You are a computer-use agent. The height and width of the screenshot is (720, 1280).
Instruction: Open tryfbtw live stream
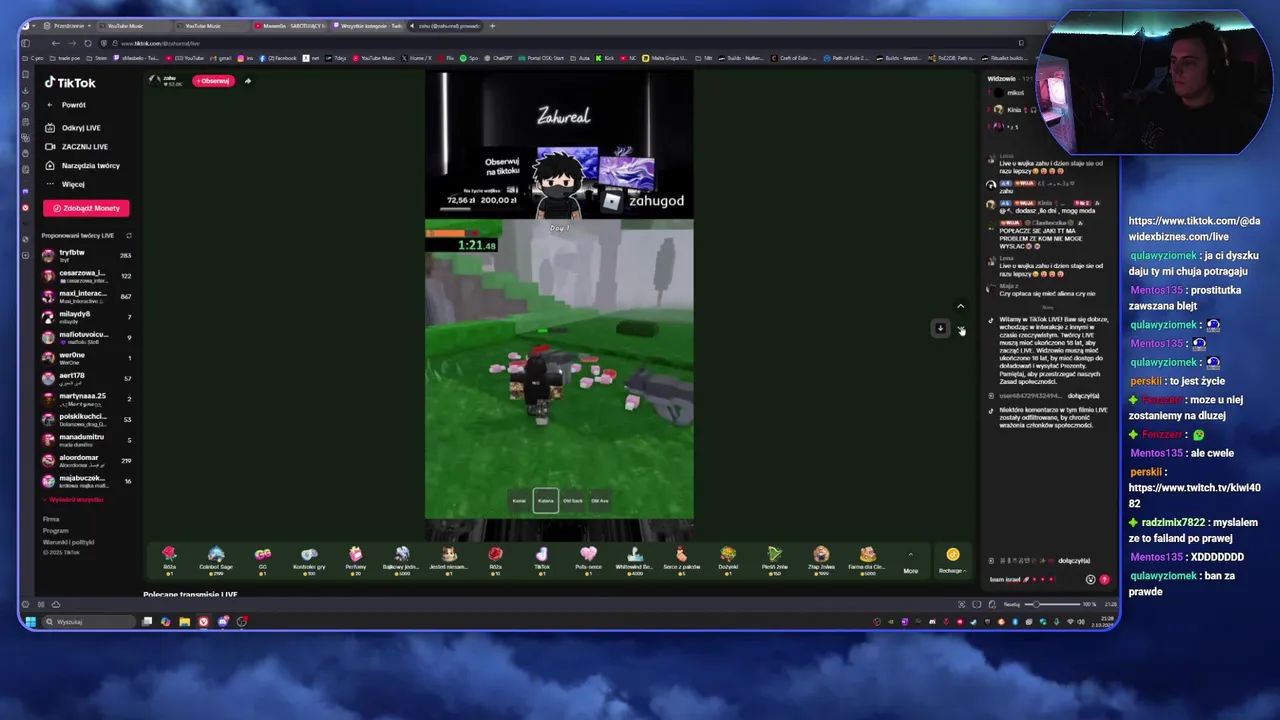coord(86,255)
